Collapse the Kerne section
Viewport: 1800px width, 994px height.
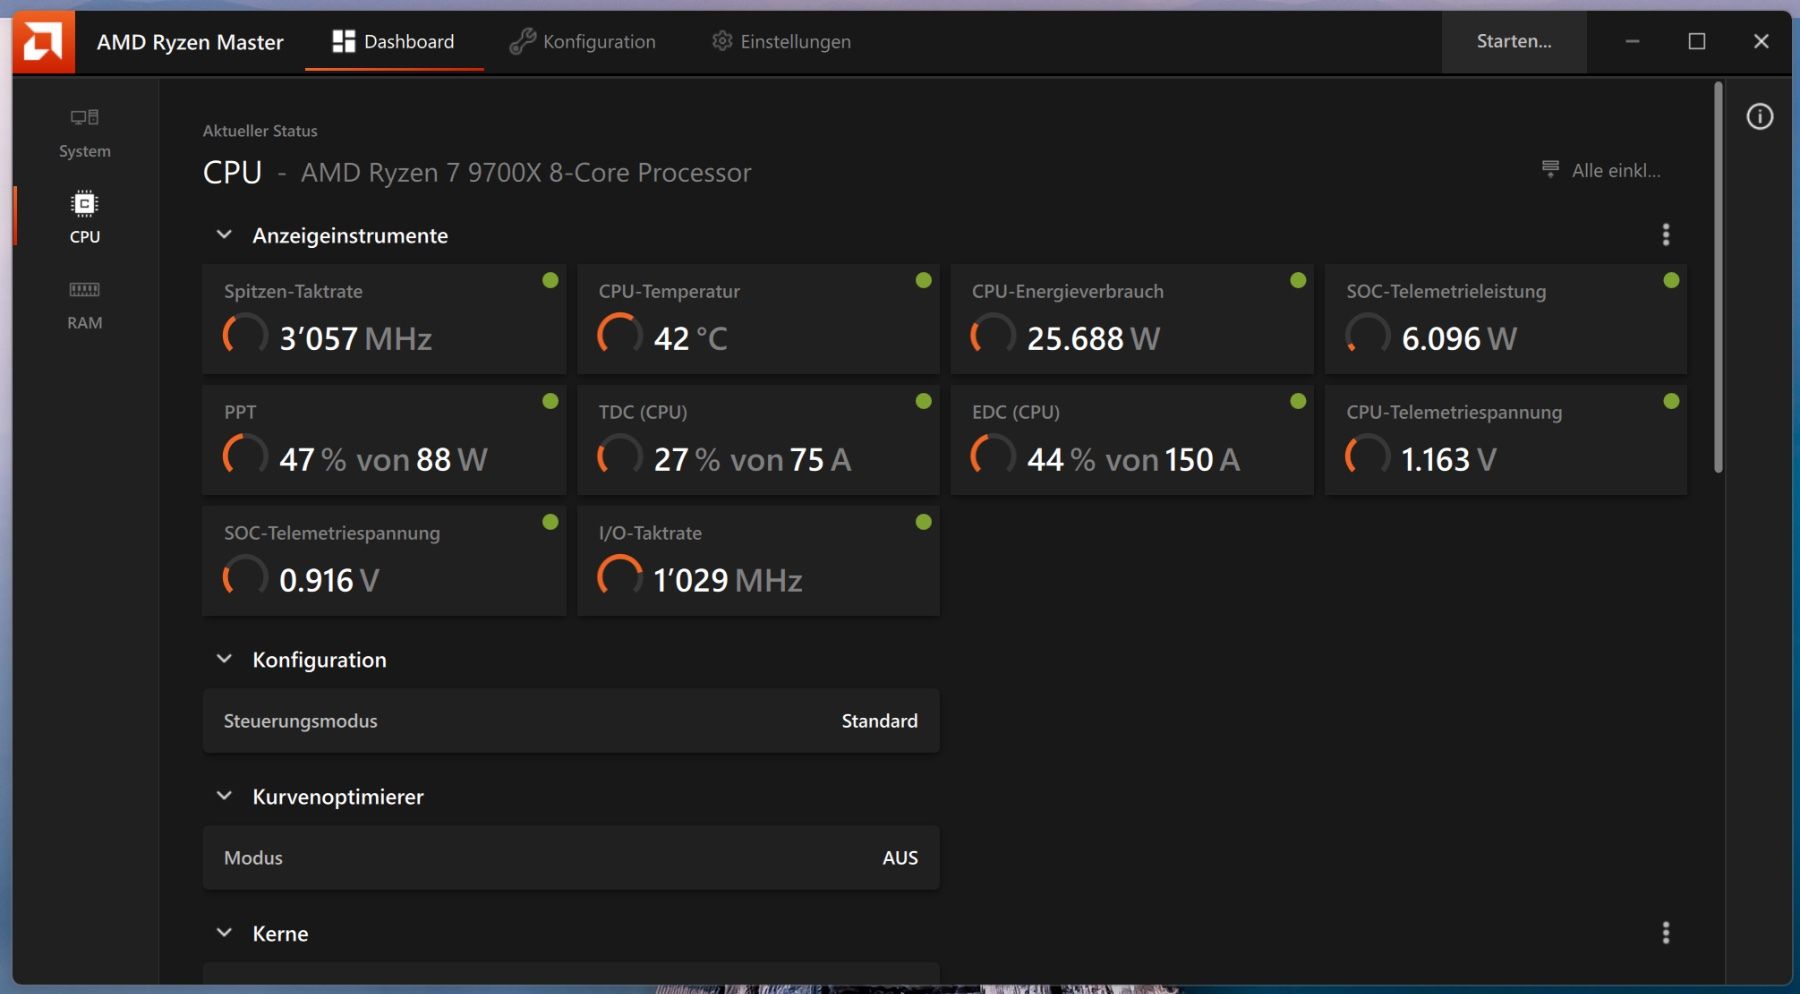[224, 933]
